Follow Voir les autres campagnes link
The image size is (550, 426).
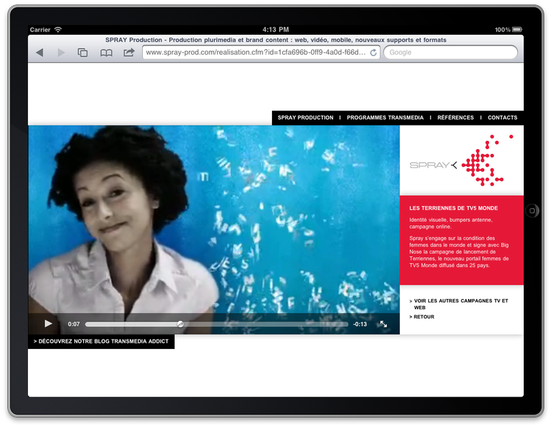[459, 304]
